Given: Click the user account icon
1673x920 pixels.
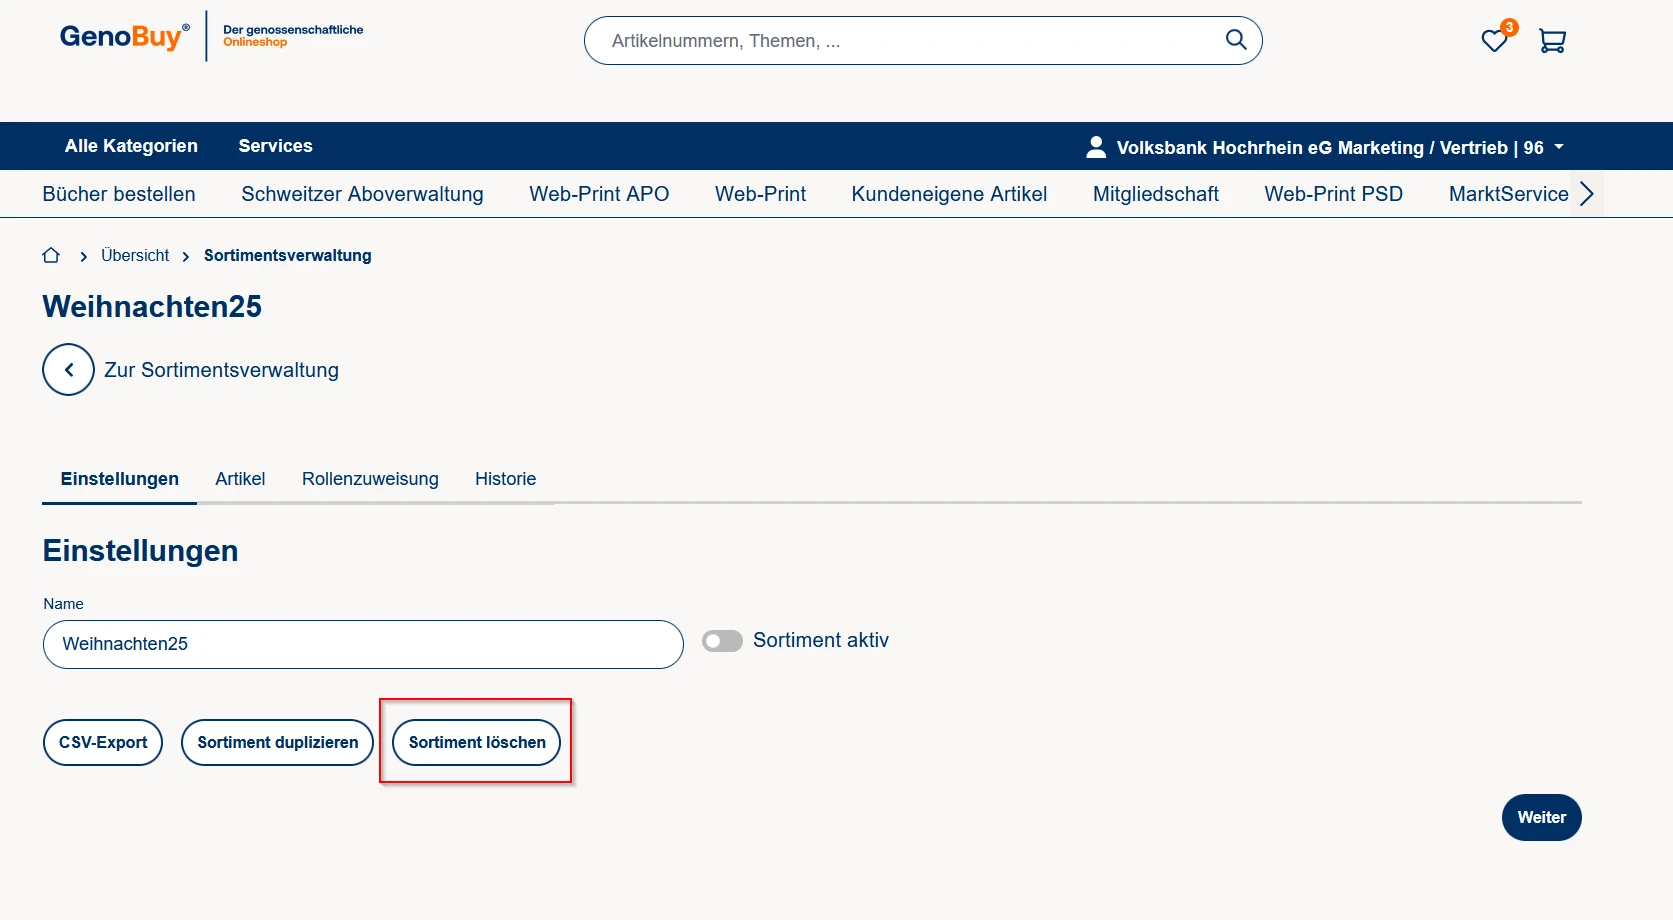Looking at the screenshot, I should pos(1096,147).
